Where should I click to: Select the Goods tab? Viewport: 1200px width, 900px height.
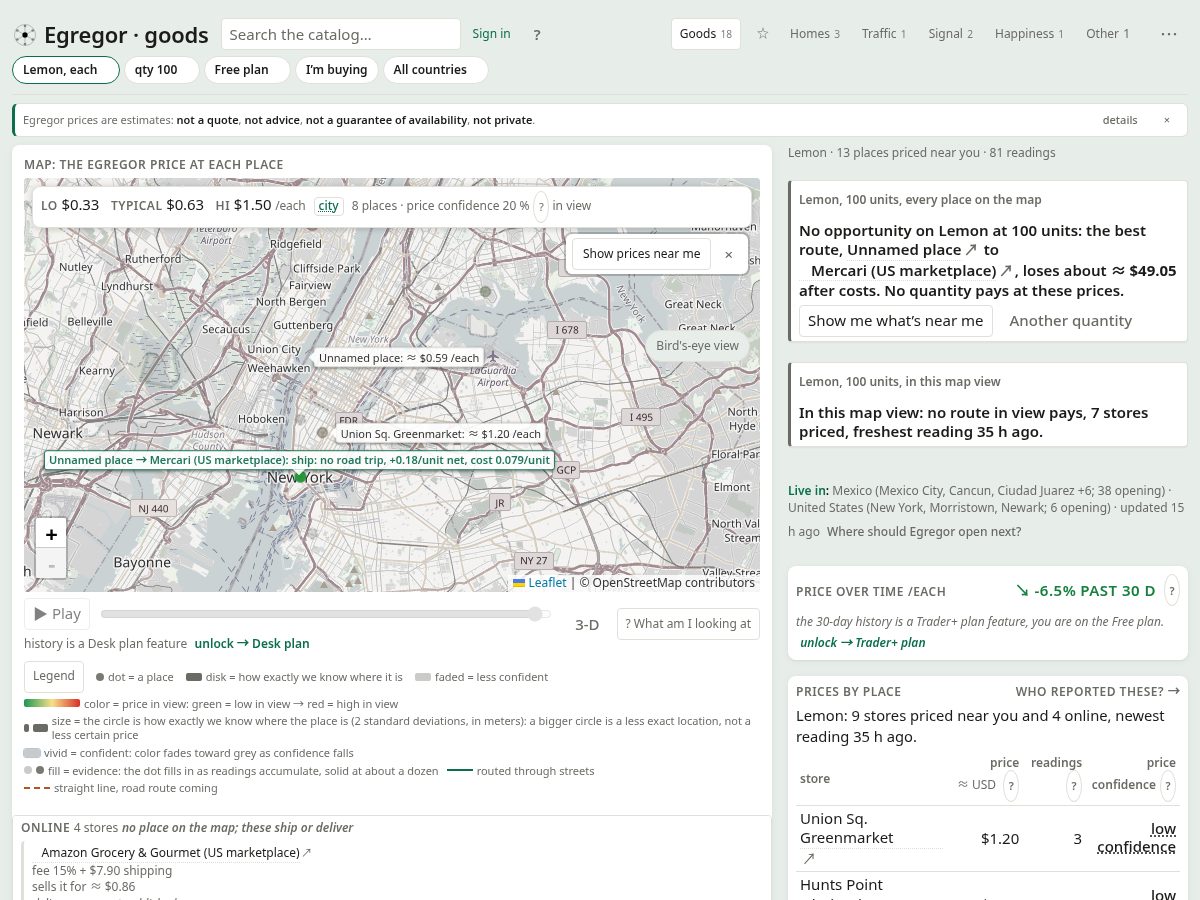[x=706, y=34]
